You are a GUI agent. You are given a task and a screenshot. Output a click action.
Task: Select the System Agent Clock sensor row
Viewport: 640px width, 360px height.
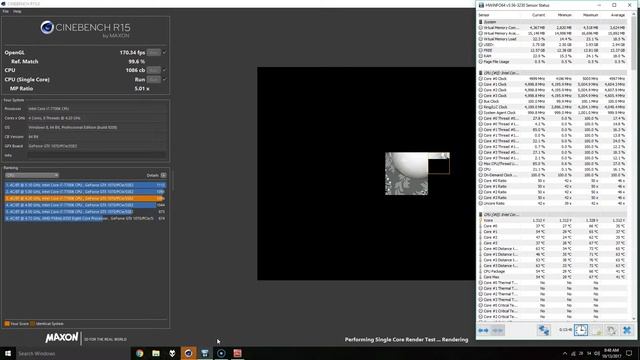click(x=553, y=113)
